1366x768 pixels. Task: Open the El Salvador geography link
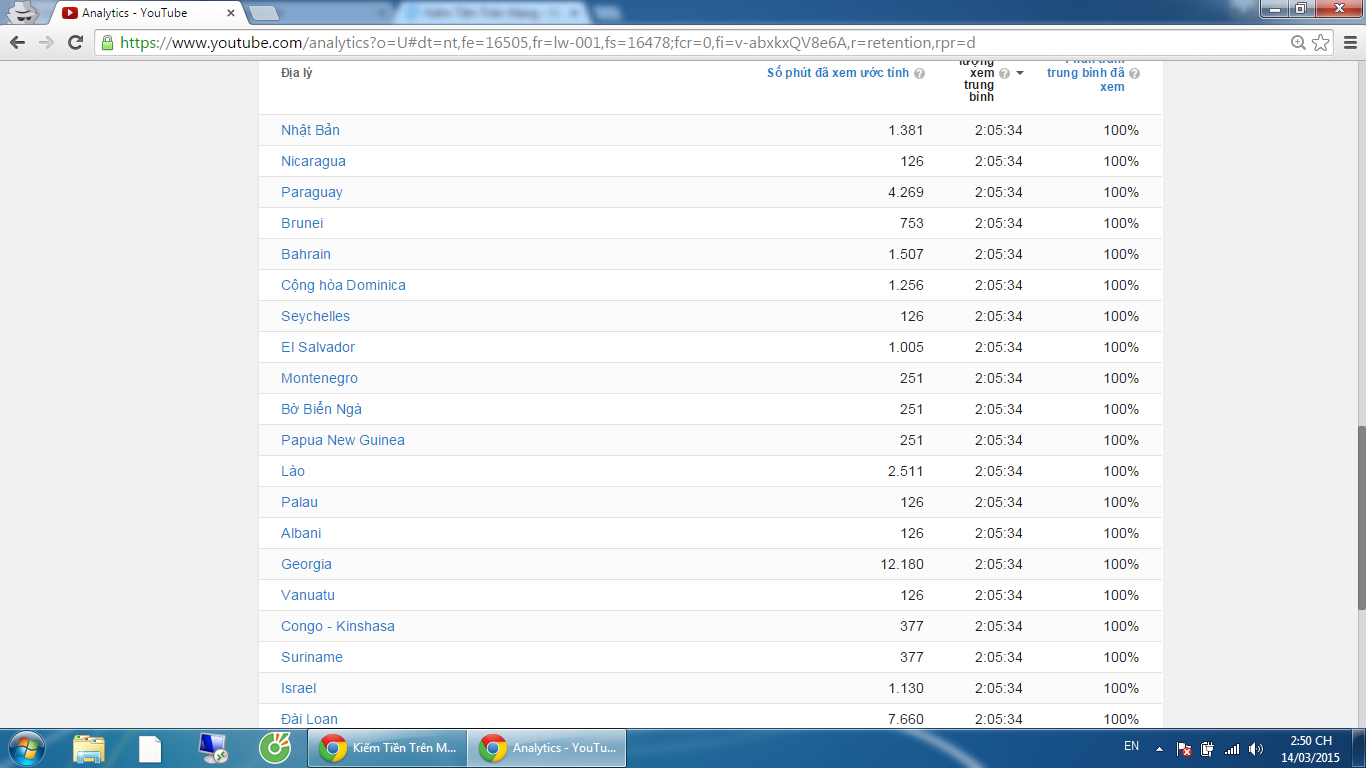coord(318,347)
